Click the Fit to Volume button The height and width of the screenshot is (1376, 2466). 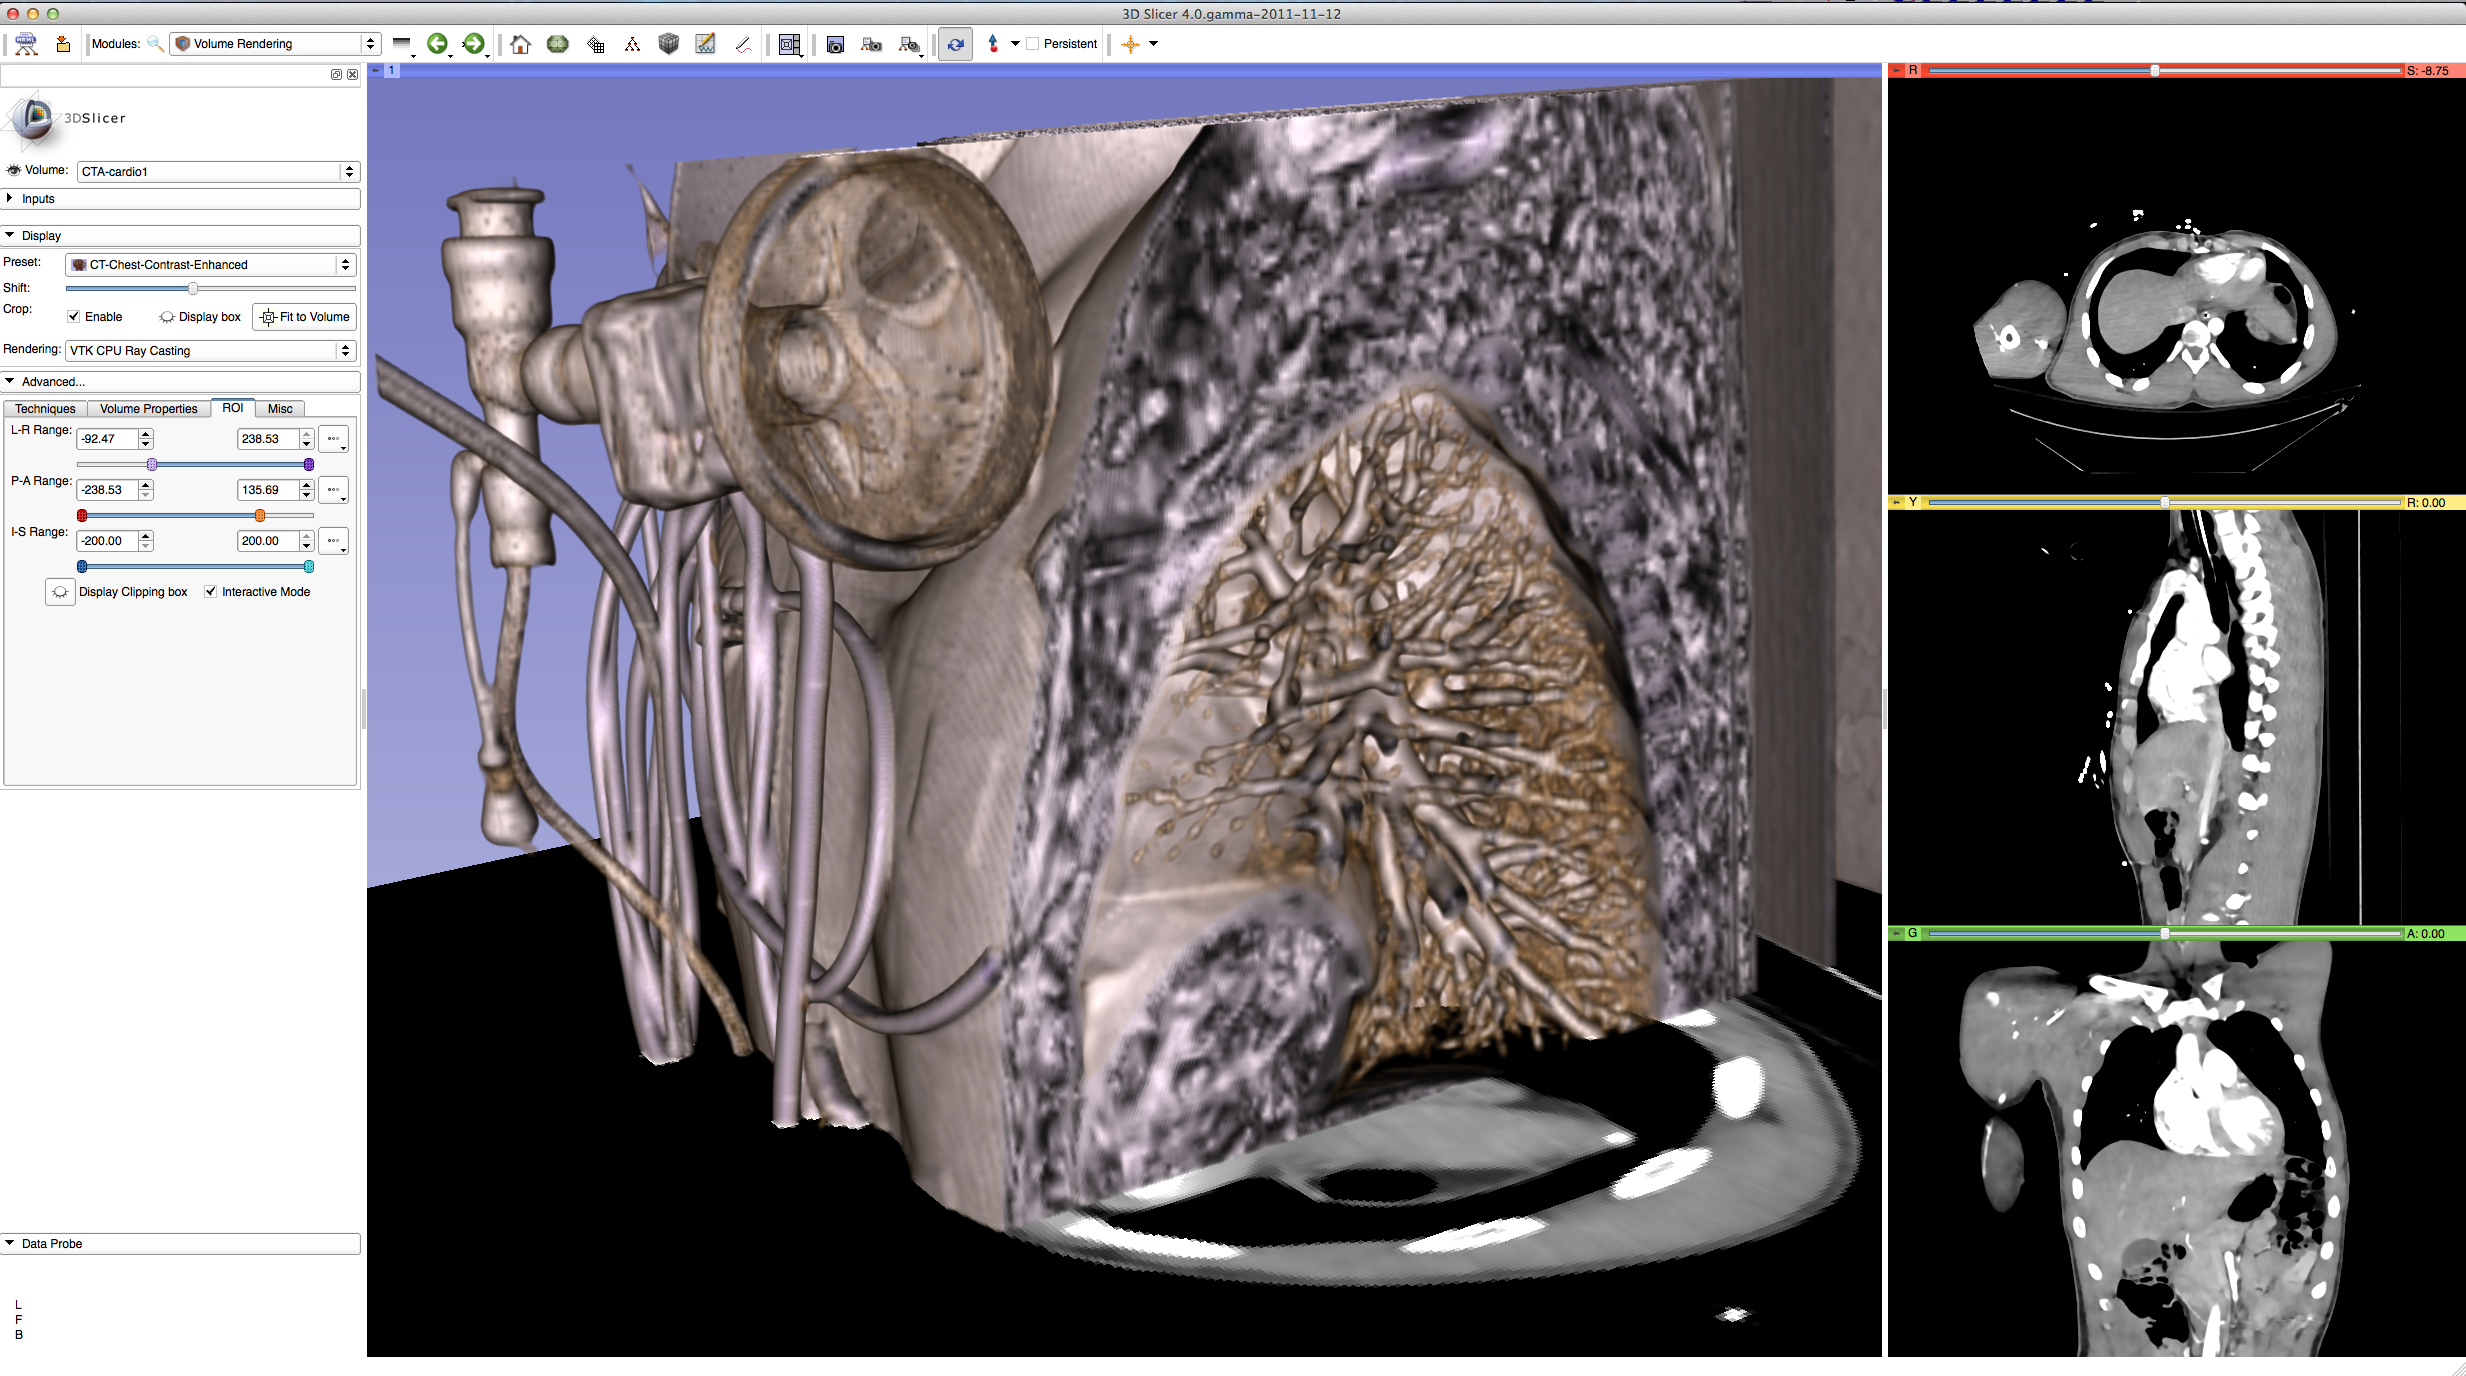[305, 317]
